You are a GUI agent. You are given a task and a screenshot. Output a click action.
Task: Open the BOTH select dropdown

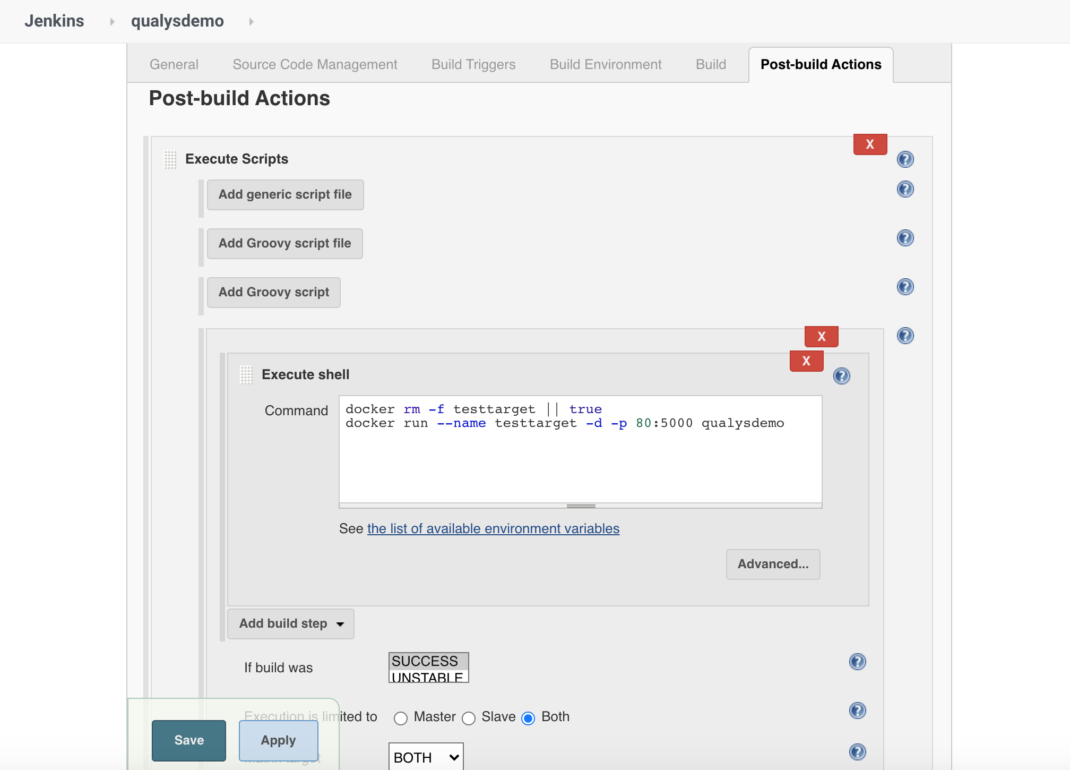click(426, 757)
